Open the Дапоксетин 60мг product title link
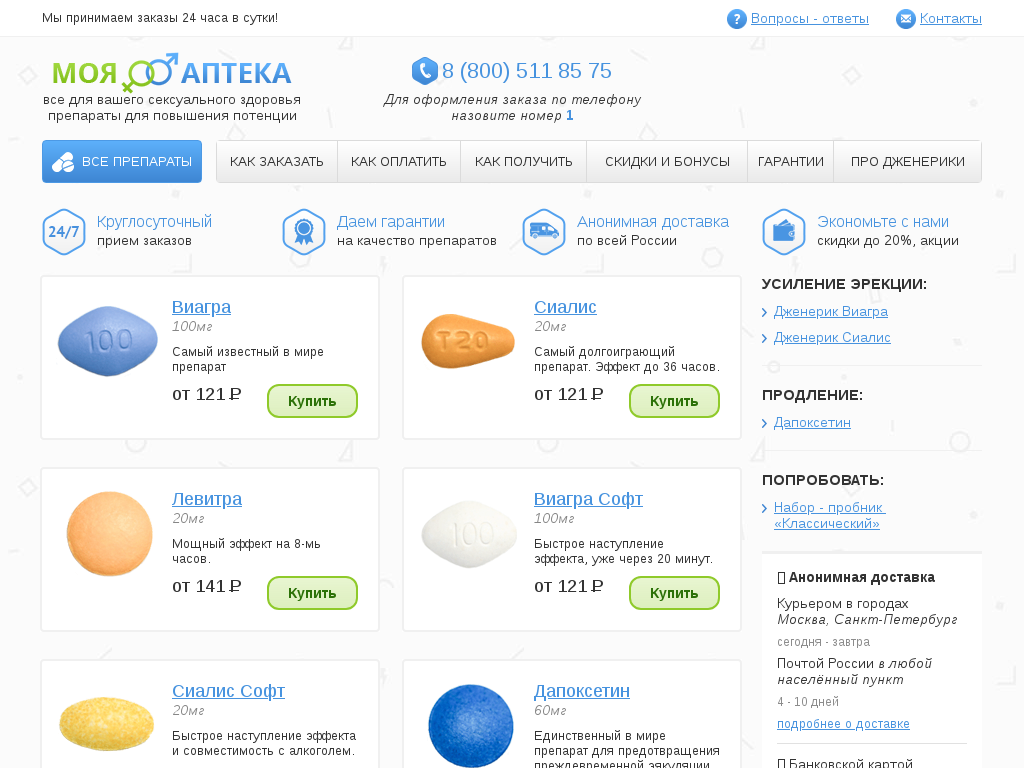This screenshot has height=768, width=1024. click(582, 690)
